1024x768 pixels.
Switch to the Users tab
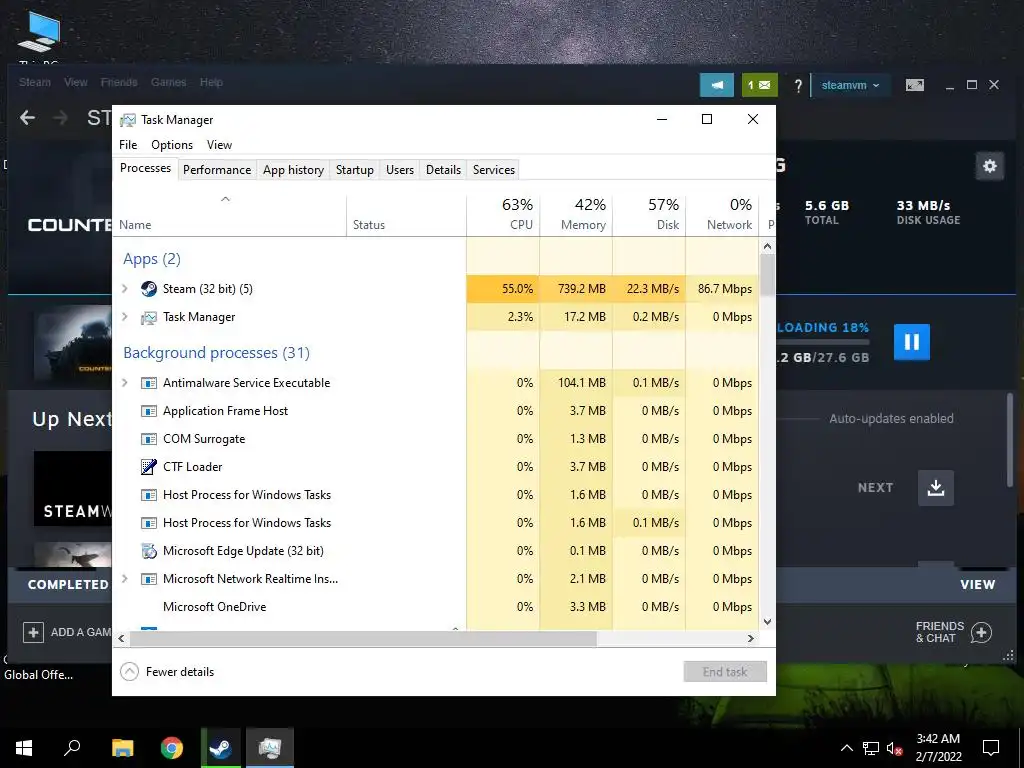(x=400, y=170)
